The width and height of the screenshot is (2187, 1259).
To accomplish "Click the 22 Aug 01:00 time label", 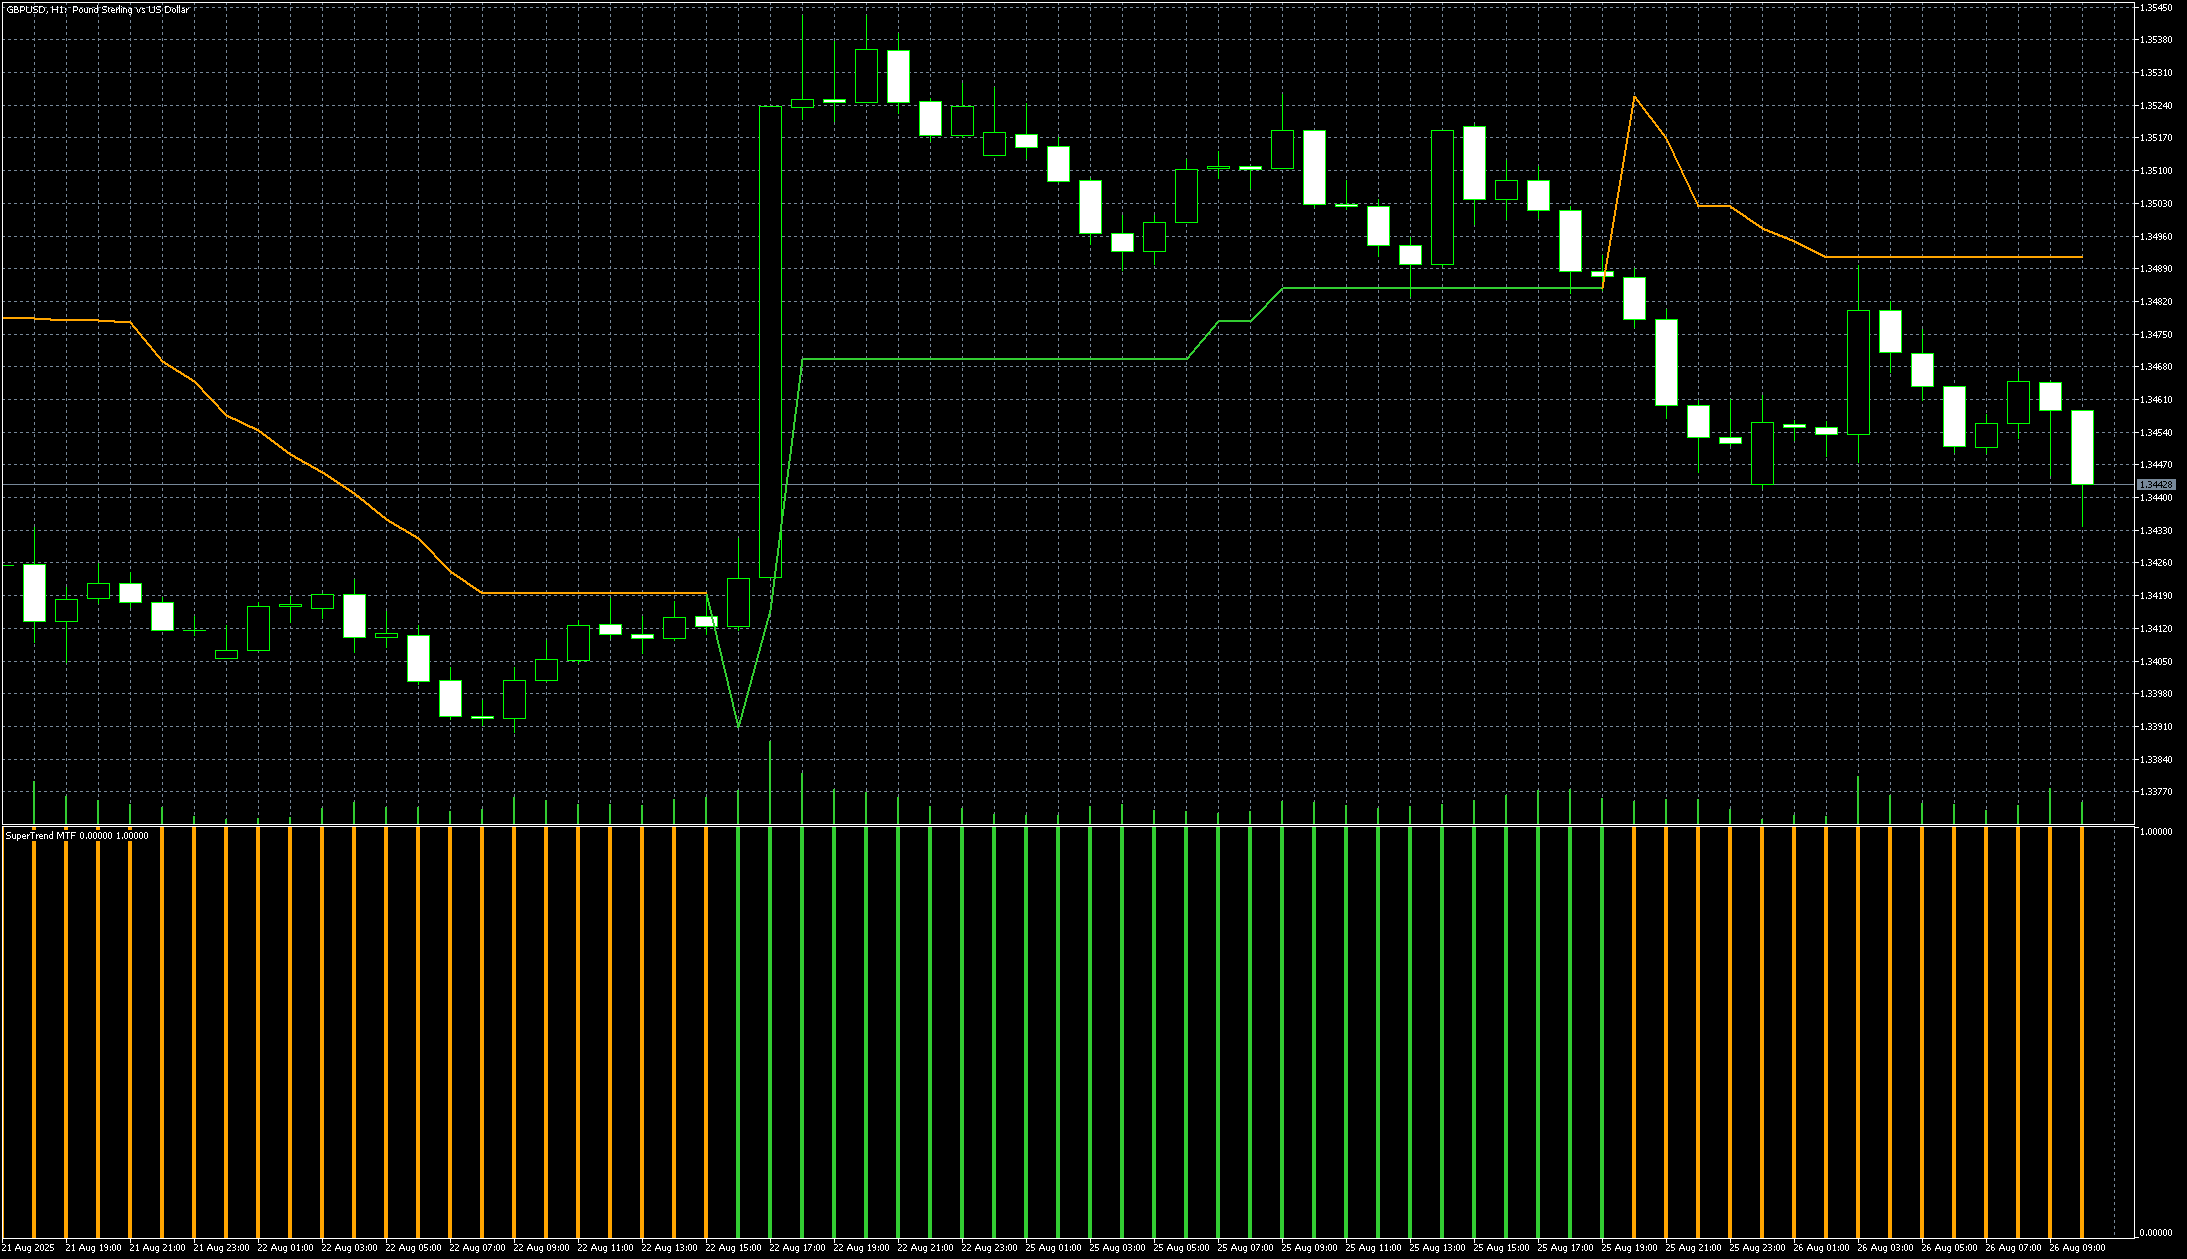I will [286, 1248].
